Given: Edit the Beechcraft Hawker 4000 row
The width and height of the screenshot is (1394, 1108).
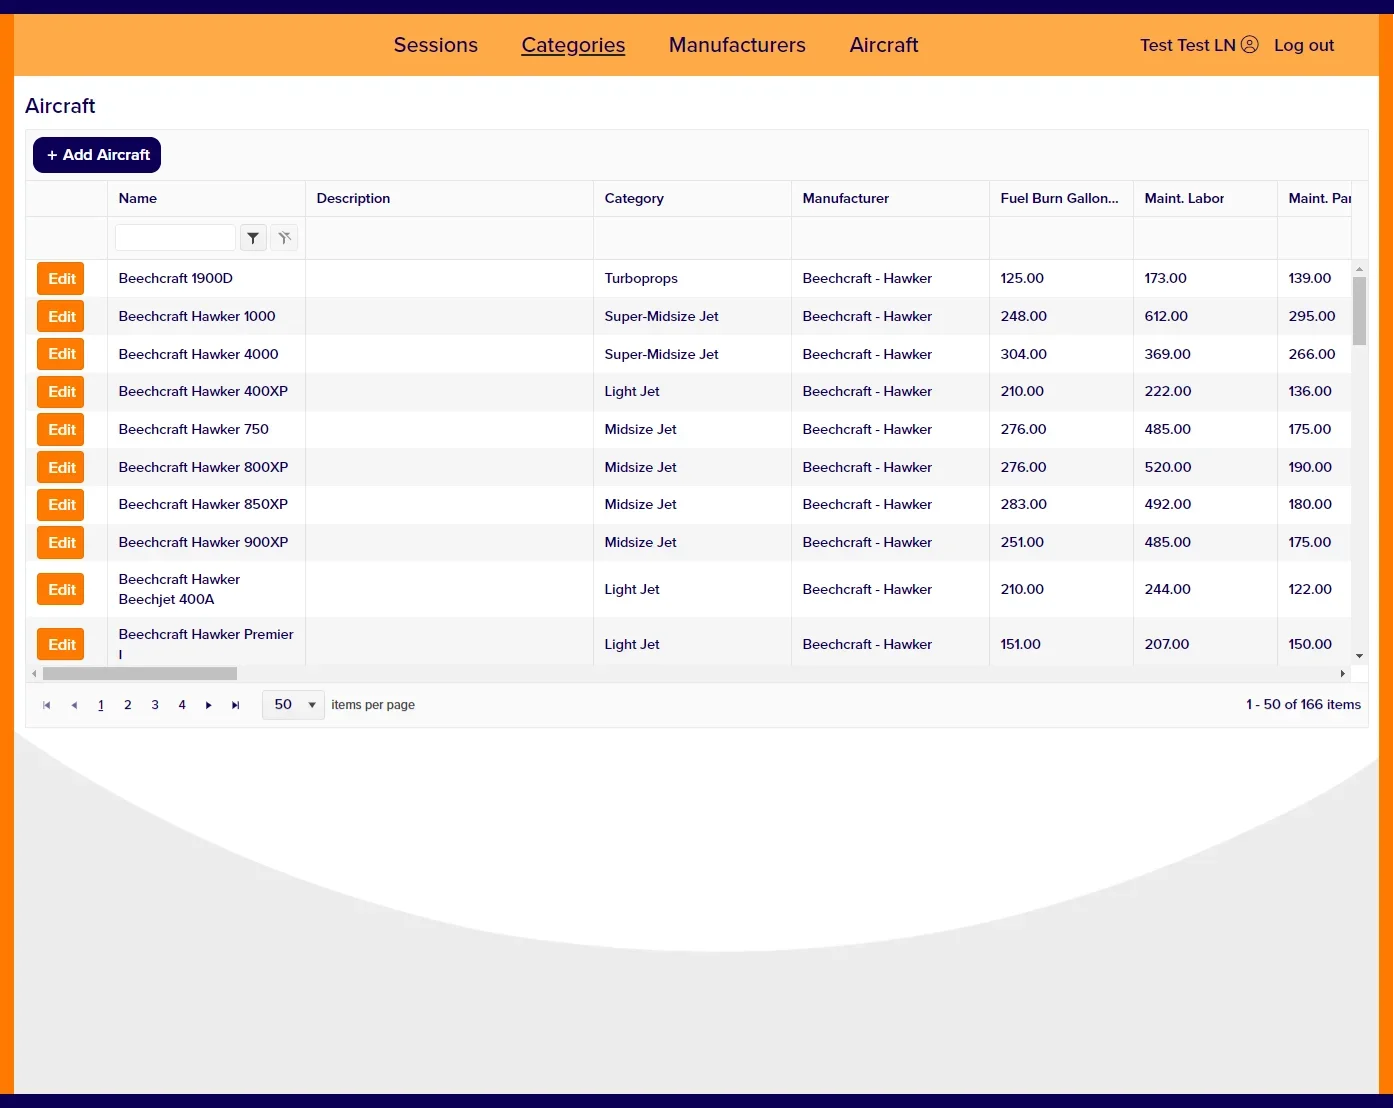Looking at the screenshot, I should pyautogui.click(x=61, y=354).
